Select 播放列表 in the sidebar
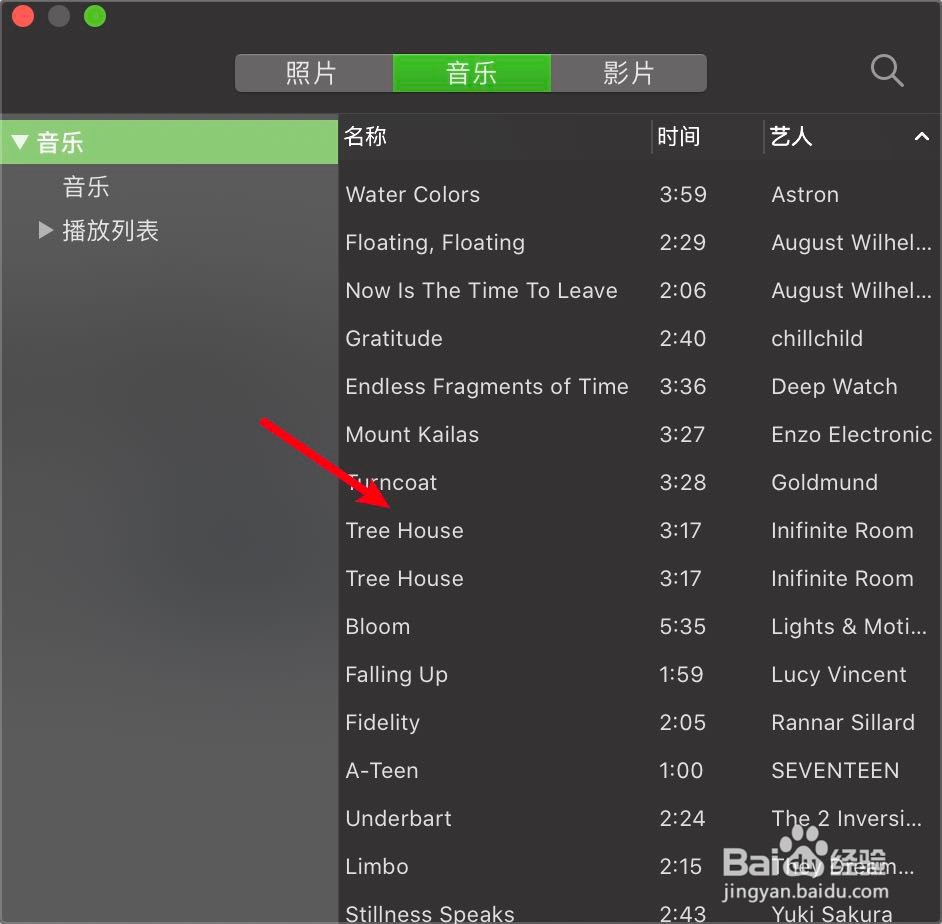The height and width of the screenshot is (924, 942). 111,231
